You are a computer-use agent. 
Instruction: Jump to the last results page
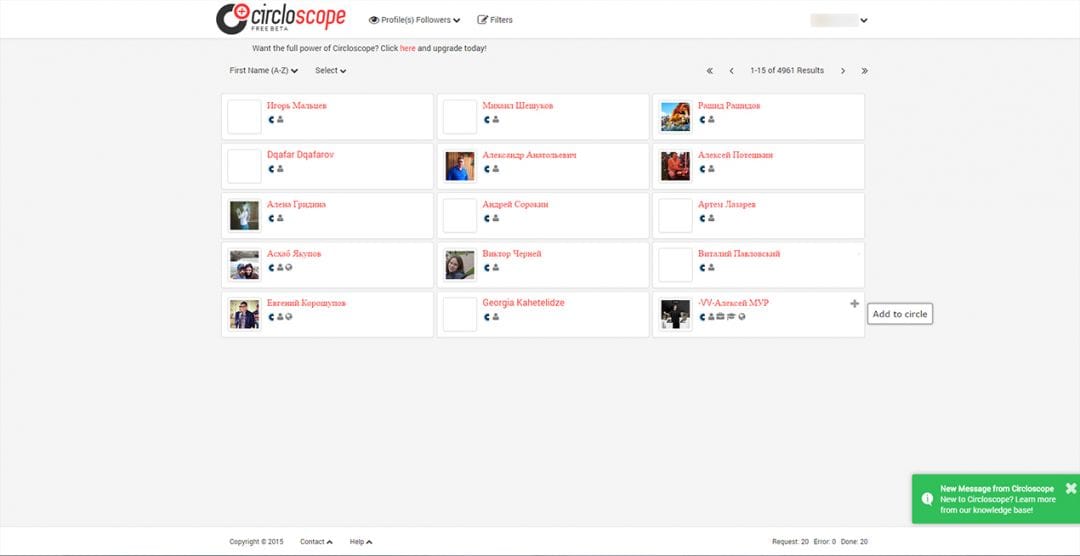864,70
